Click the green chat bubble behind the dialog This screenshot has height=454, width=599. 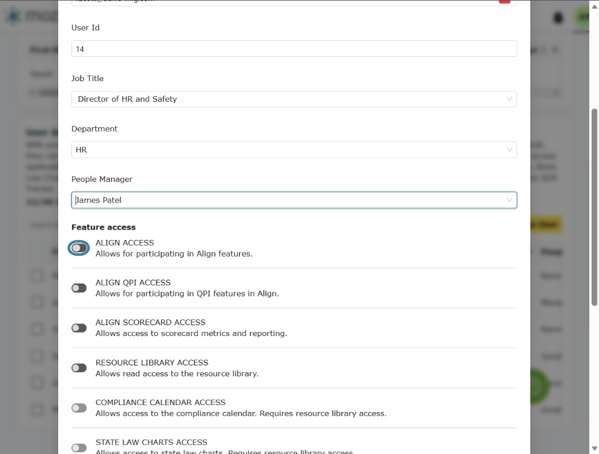(539, 386)
